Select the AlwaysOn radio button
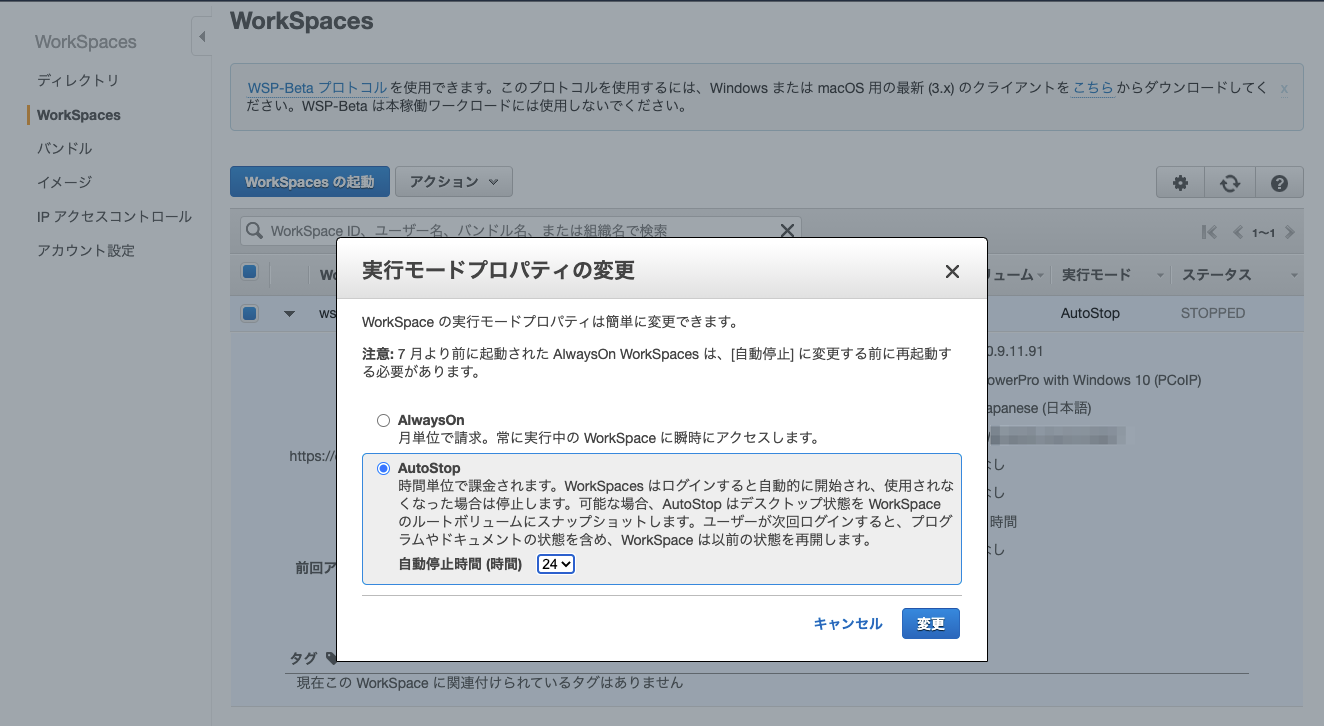This screenshot has width=1324, height=726. click(x=383, y=421)
